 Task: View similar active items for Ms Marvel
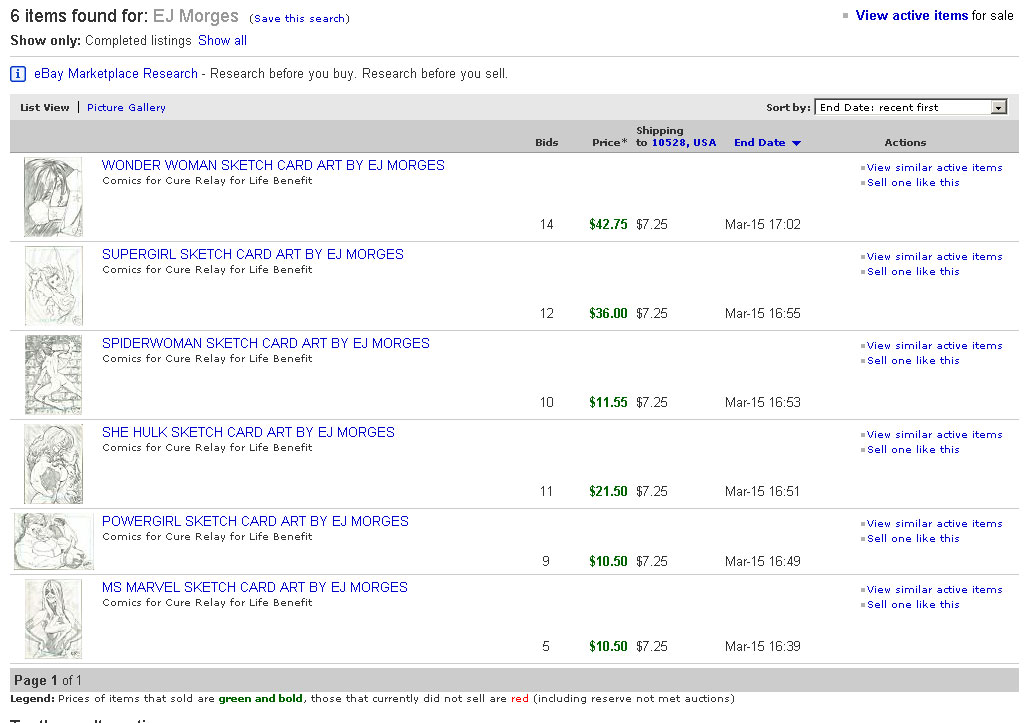(x=934, y=589)
